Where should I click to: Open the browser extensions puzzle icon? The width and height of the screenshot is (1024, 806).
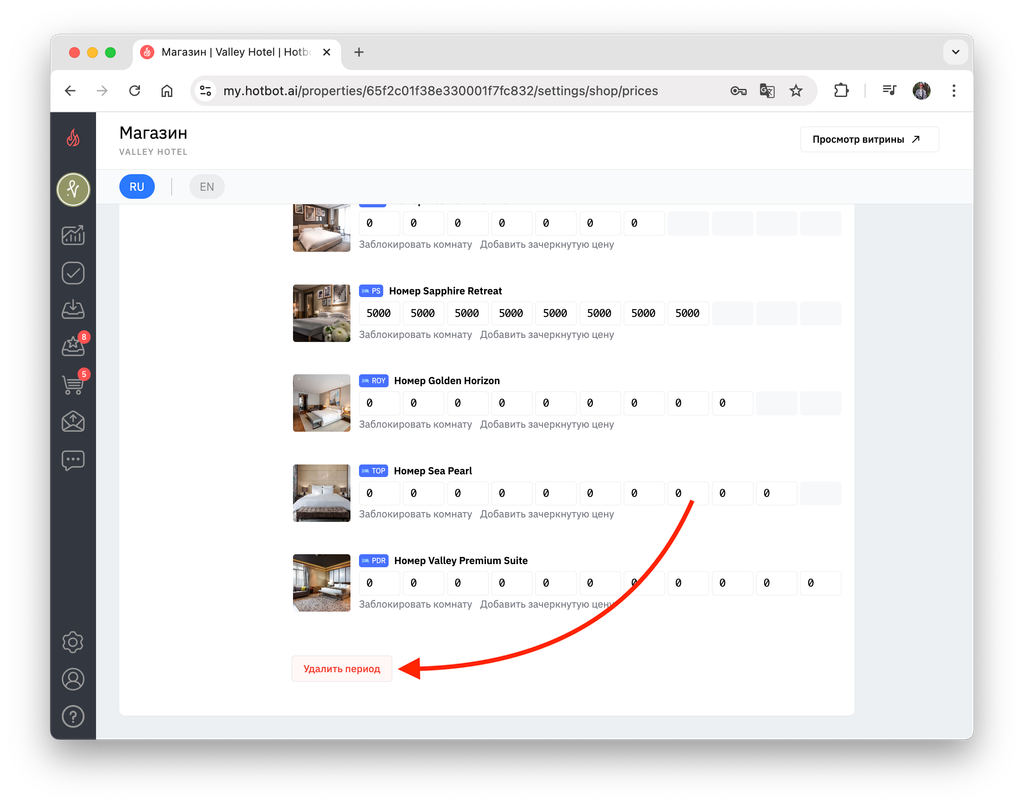(842, 91)
